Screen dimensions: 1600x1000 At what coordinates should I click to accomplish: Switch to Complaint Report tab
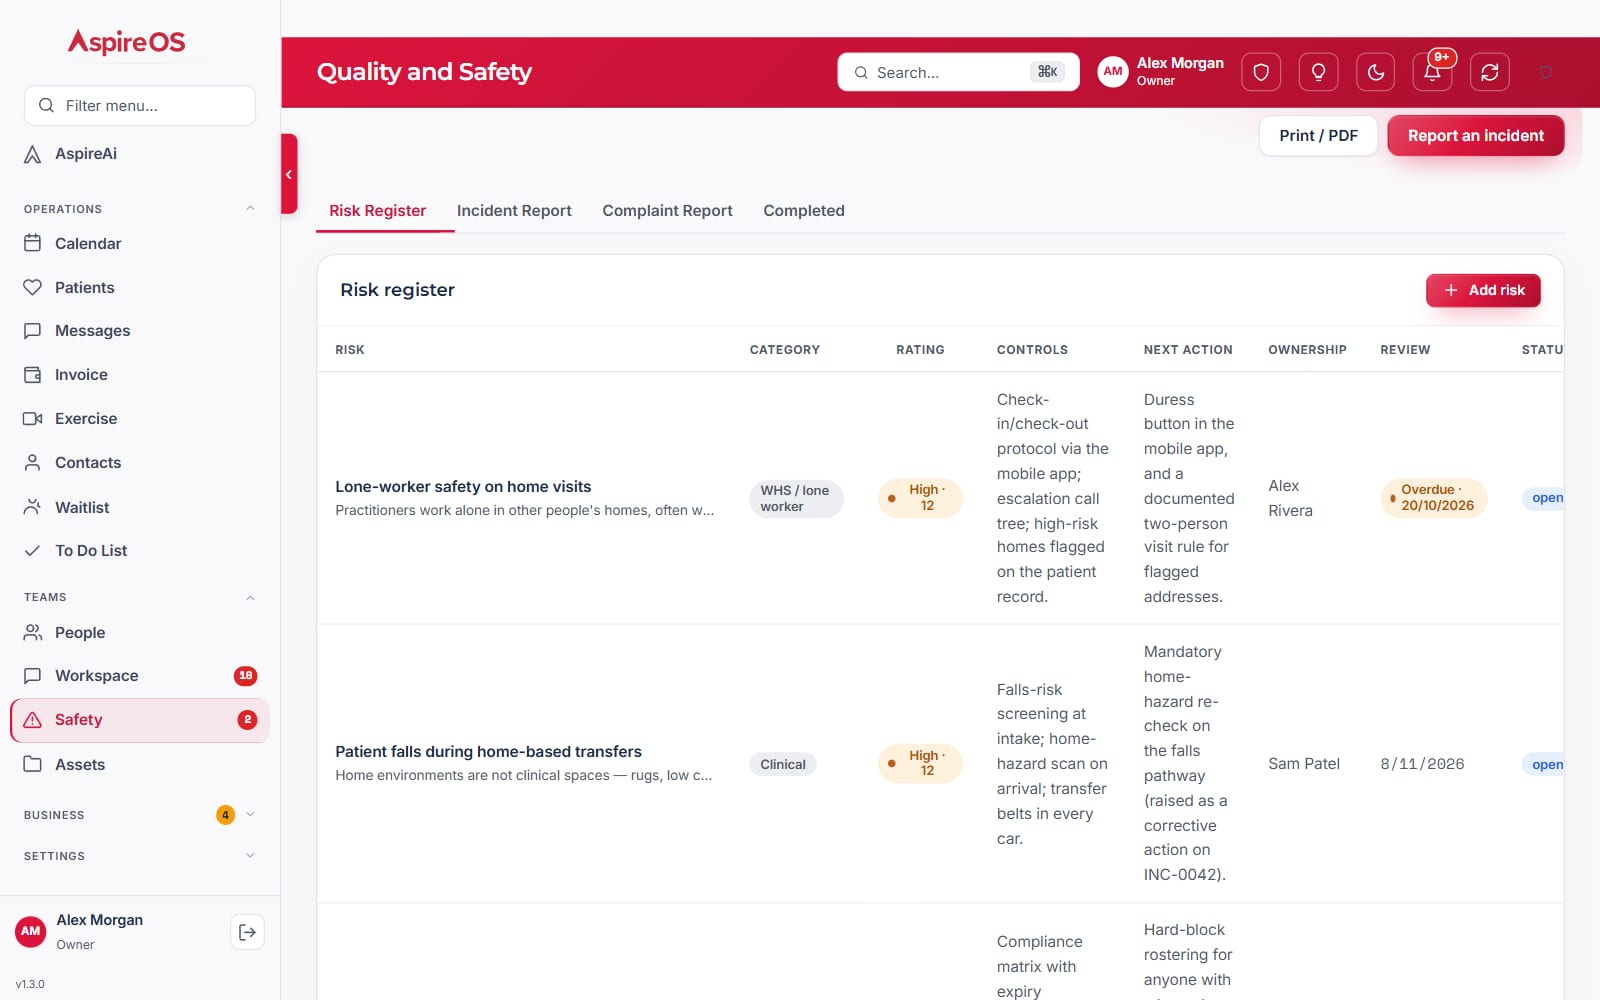(667, 211)
